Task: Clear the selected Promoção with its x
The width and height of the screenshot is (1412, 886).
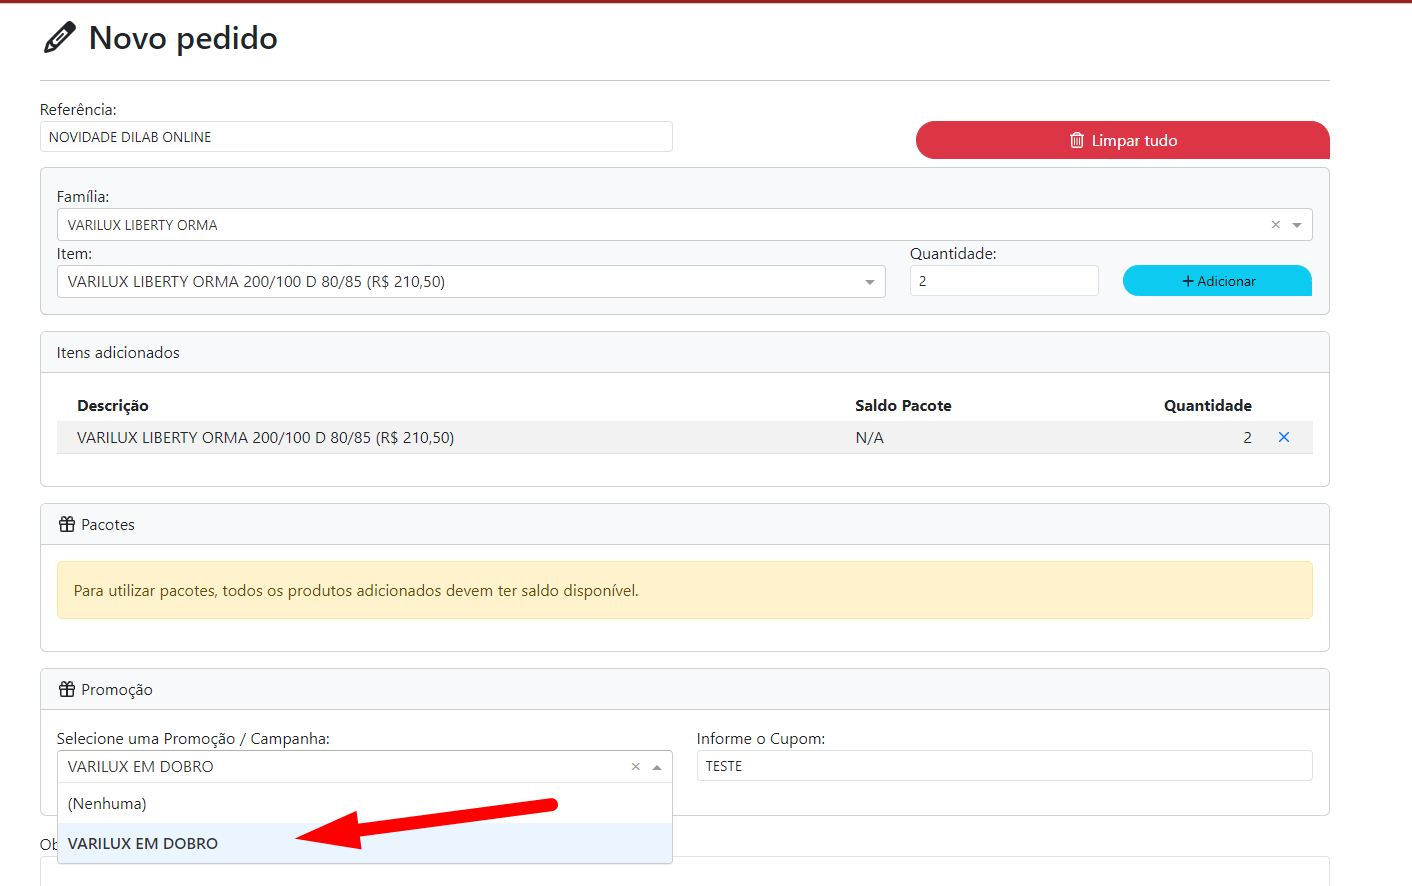Action: [635, 767]
